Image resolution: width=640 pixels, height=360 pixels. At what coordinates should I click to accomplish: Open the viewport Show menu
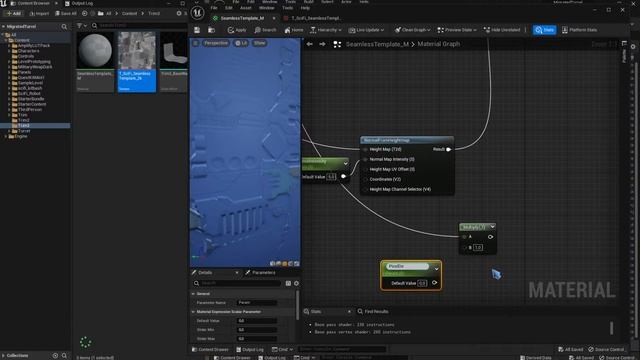coord(259,43)
